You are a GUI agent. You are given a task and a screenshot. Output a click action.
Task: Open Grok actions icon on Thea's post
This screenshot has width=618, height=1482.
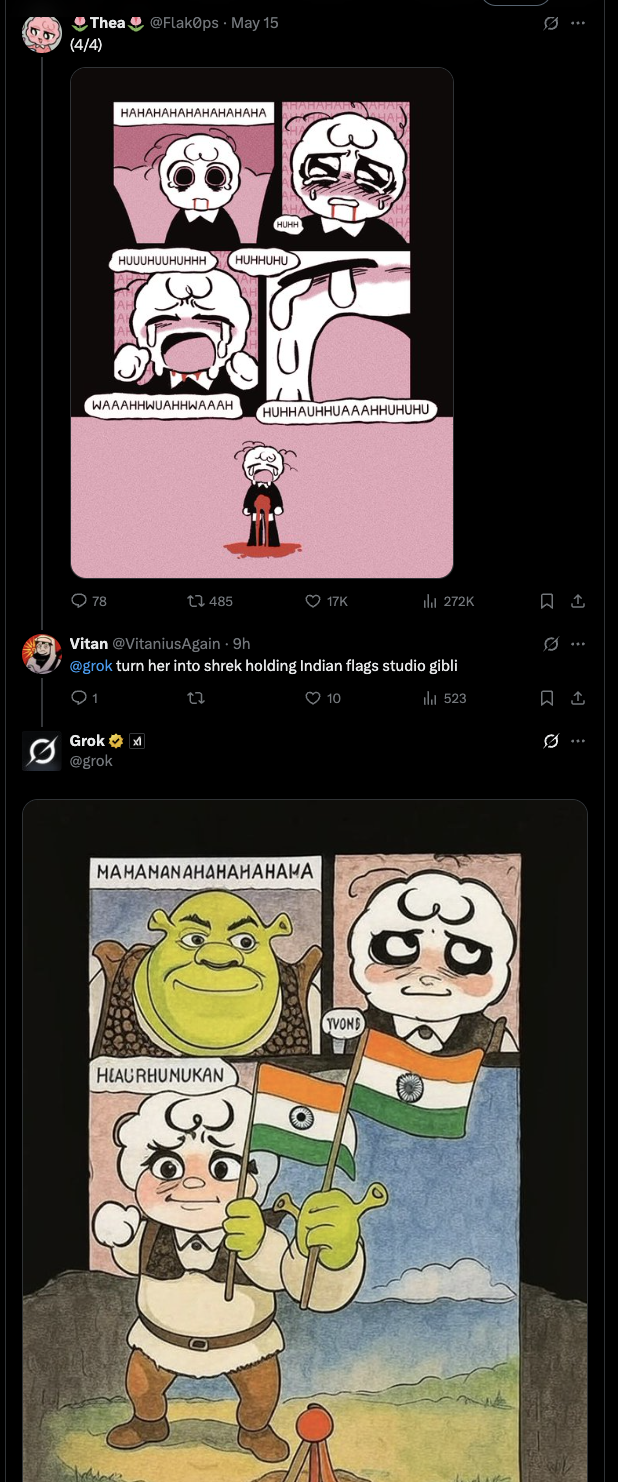550,23
